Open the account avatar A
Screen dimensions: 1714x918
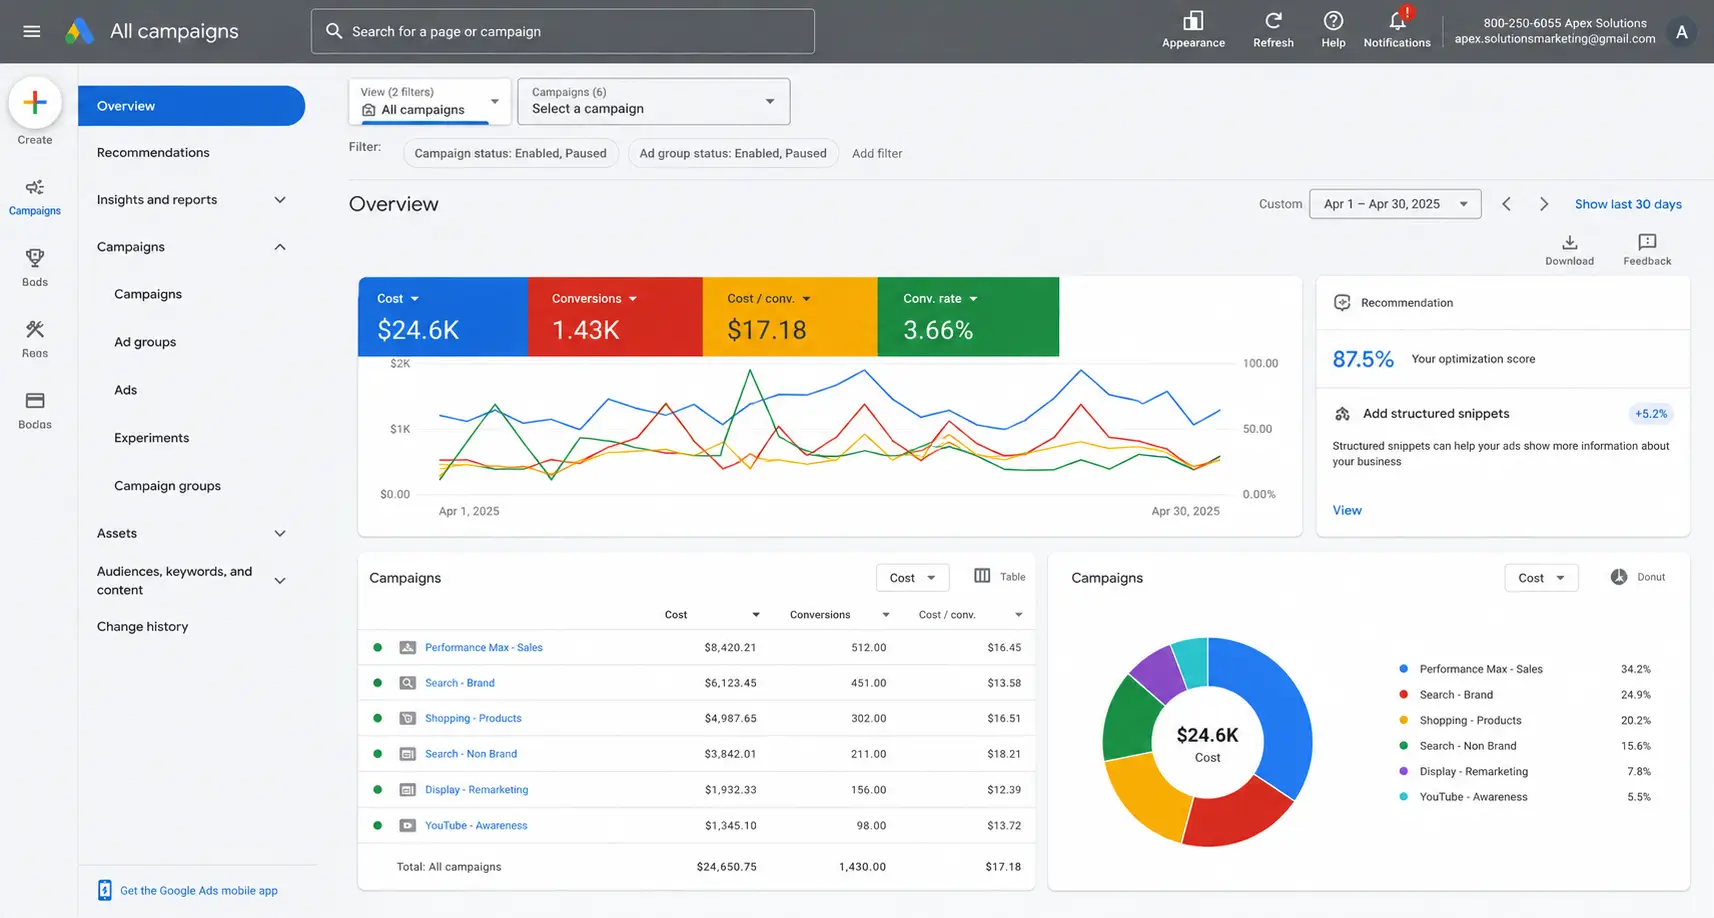(x=1682, y=32)
